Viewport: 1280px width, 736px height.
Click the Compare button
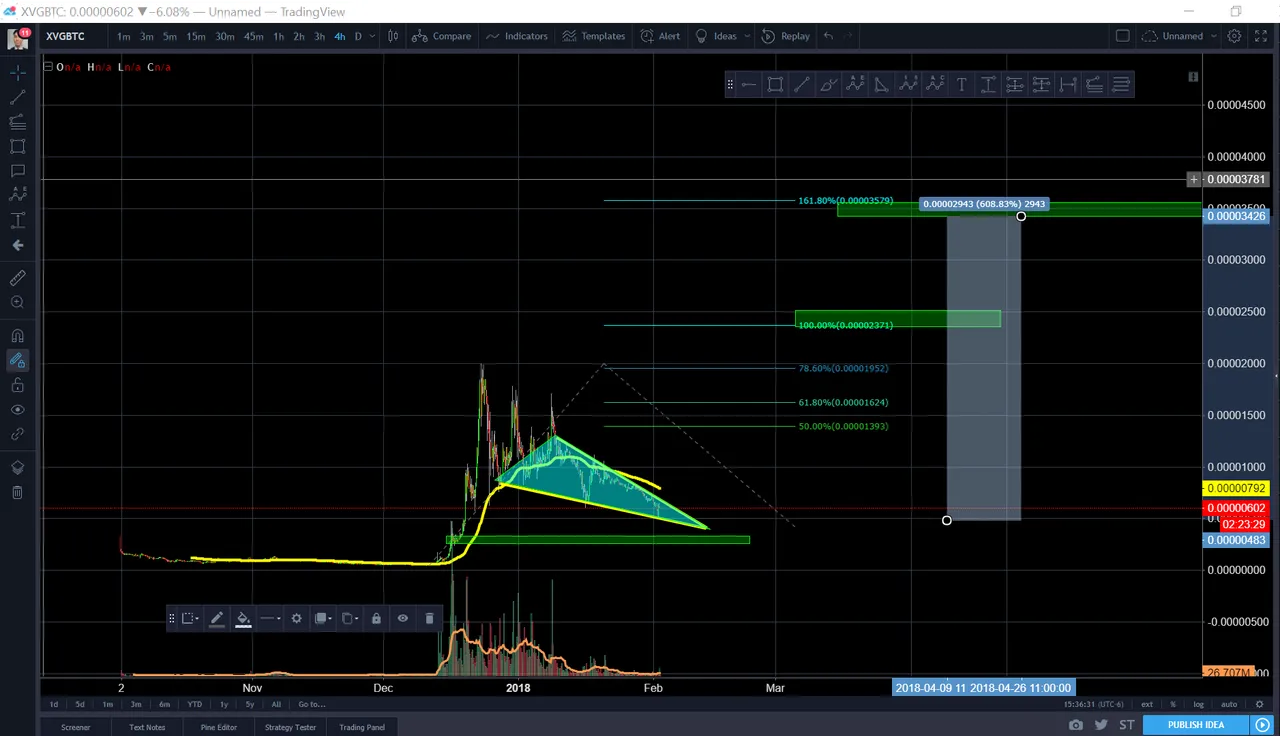pos(442,36)
